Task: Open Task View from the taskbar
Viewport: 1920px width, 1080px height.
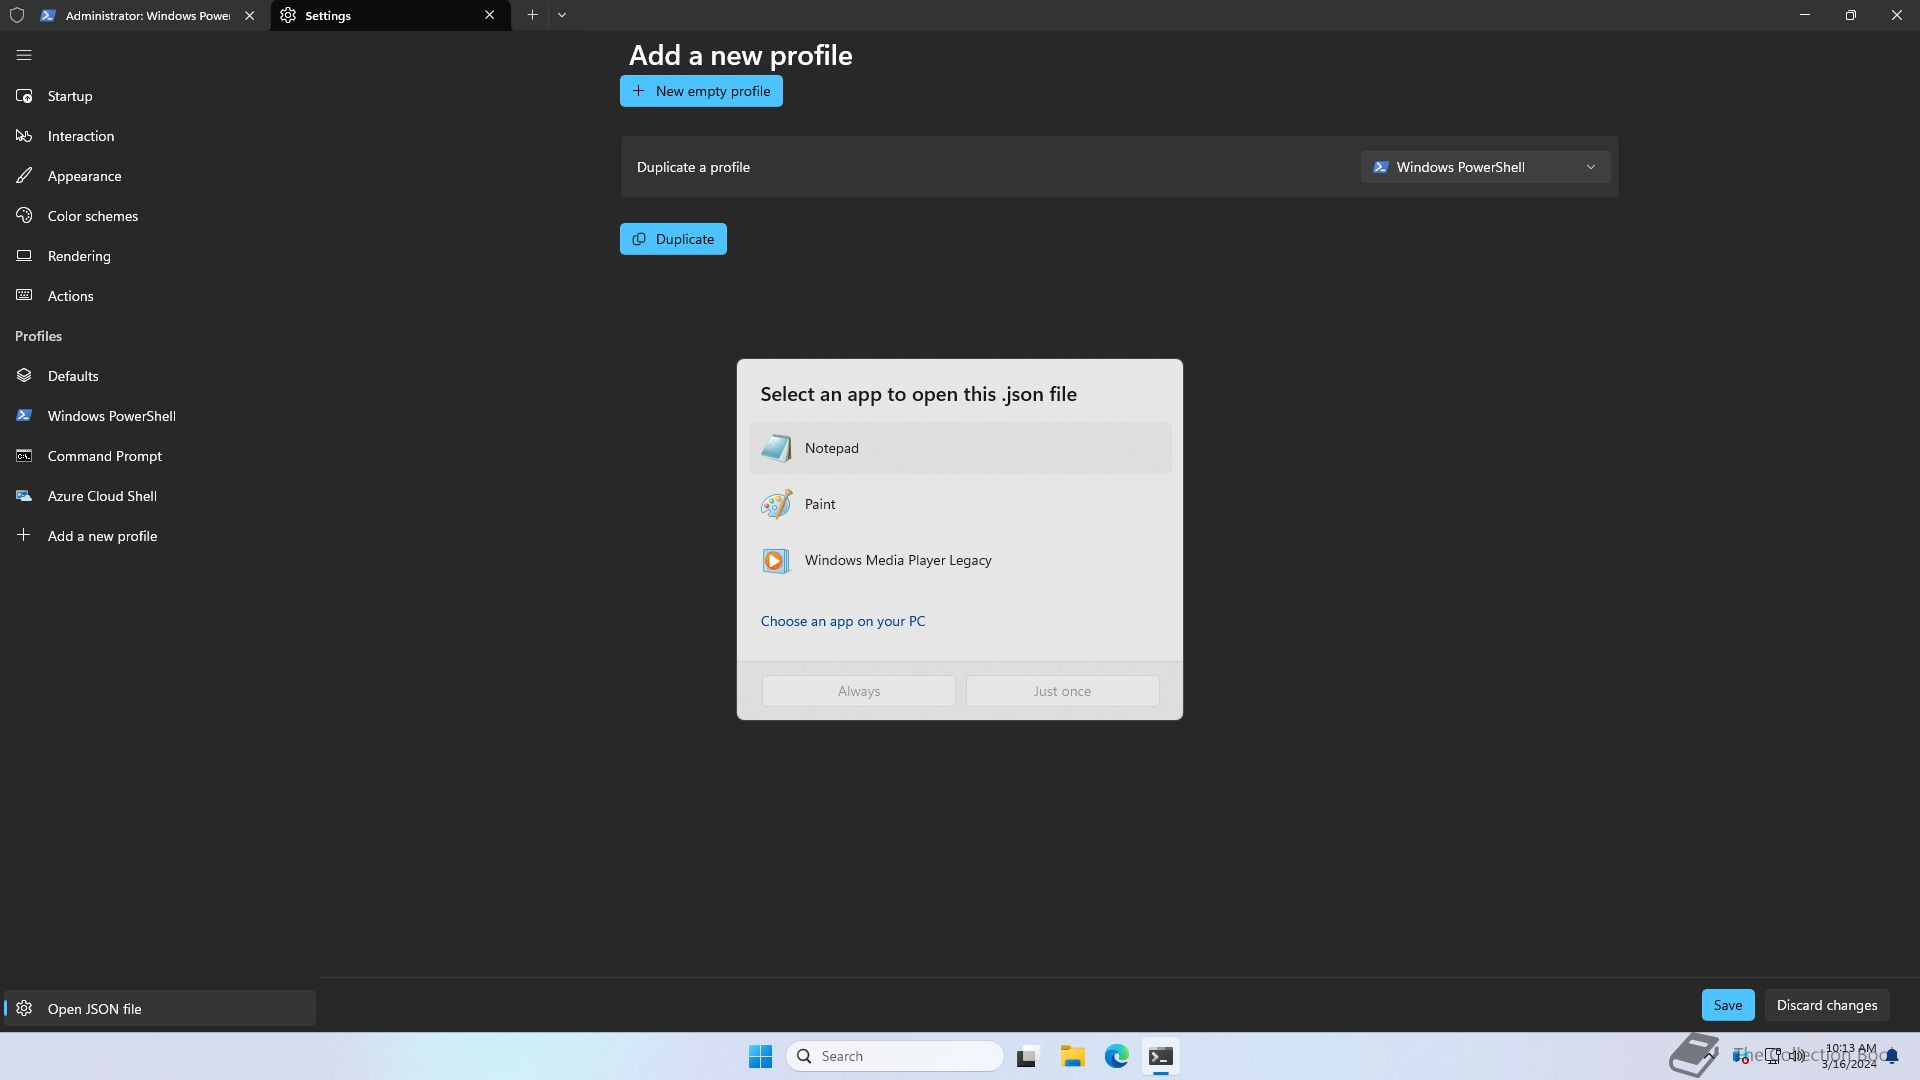Action: [1027, 1056]
